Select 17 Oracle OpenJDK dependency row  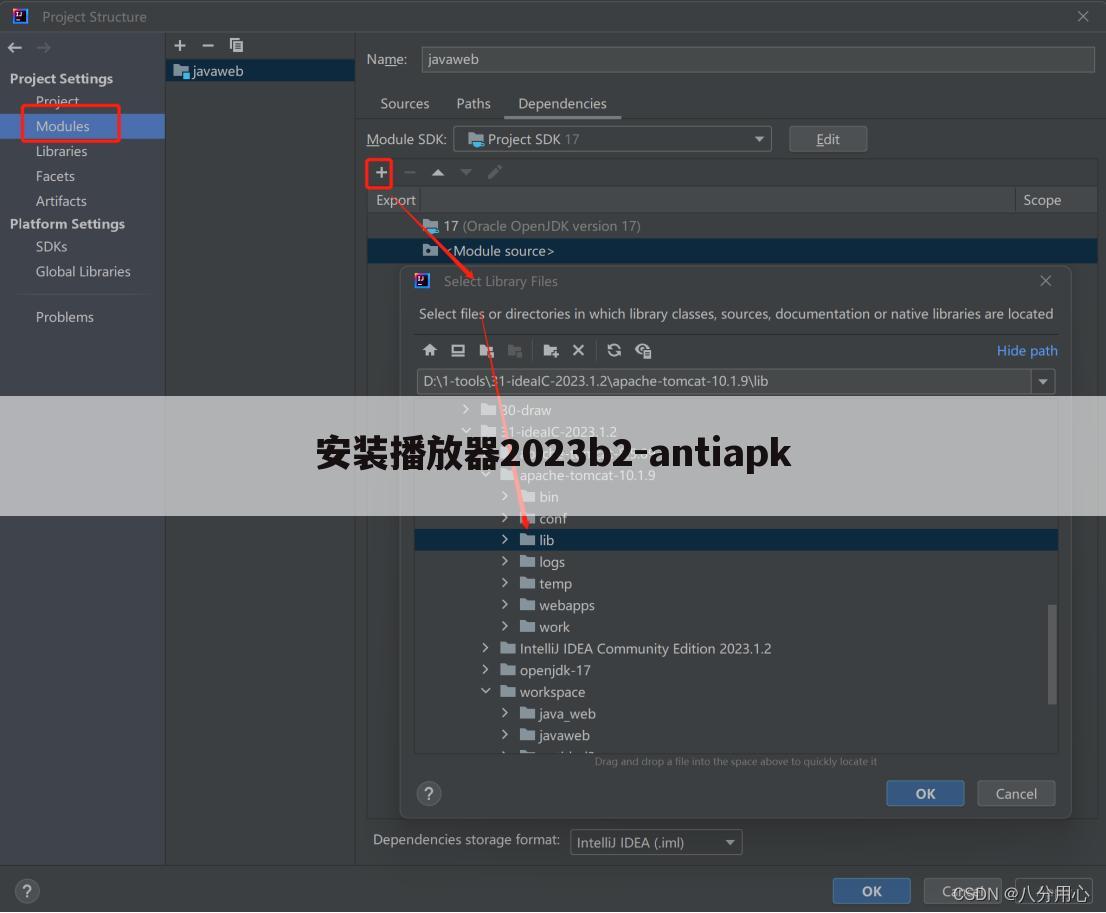pyautogui.click(x=732, y=226)
